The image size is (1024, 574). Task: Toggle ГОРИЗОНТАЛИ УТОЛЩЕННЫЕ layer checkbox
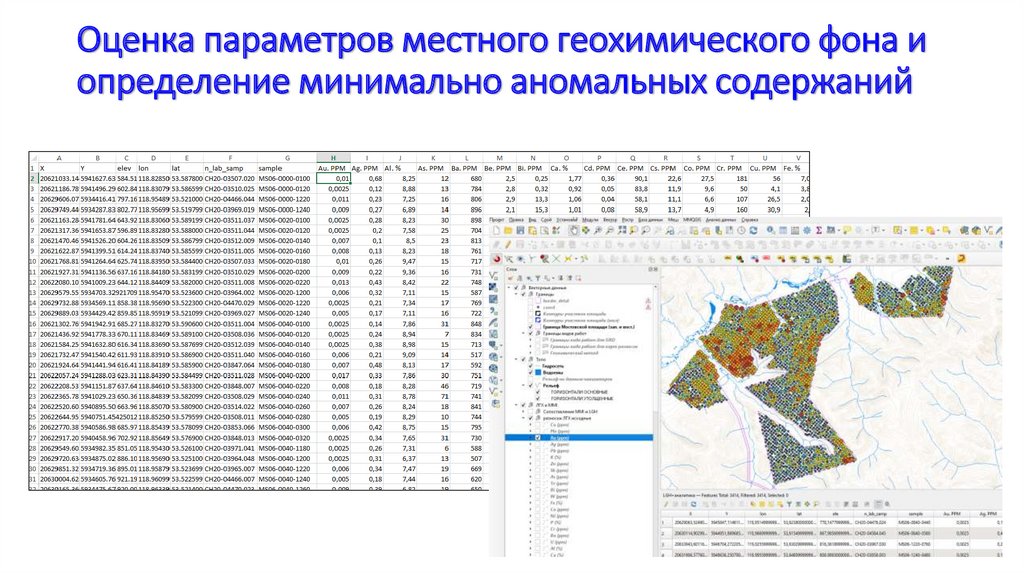pyautogui.click(x=537, y=398)
